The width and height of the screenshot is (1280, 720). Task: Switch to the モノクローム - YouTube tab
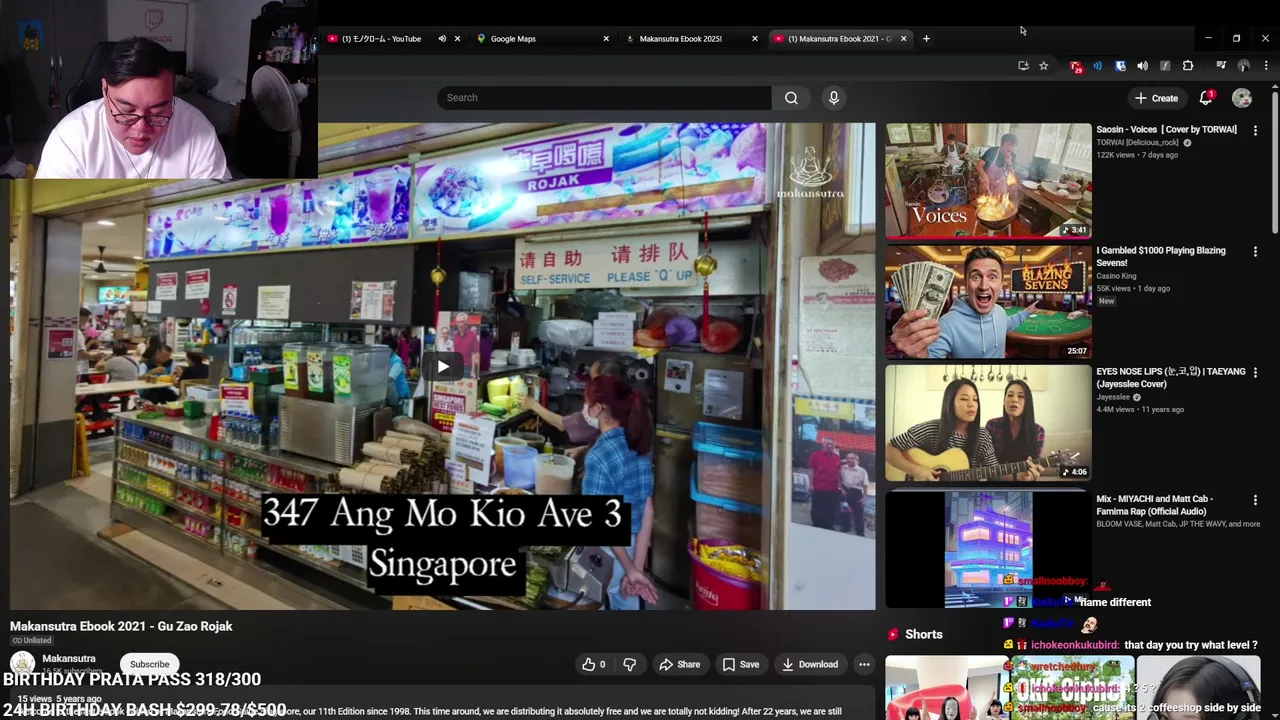tap(381, 39)
